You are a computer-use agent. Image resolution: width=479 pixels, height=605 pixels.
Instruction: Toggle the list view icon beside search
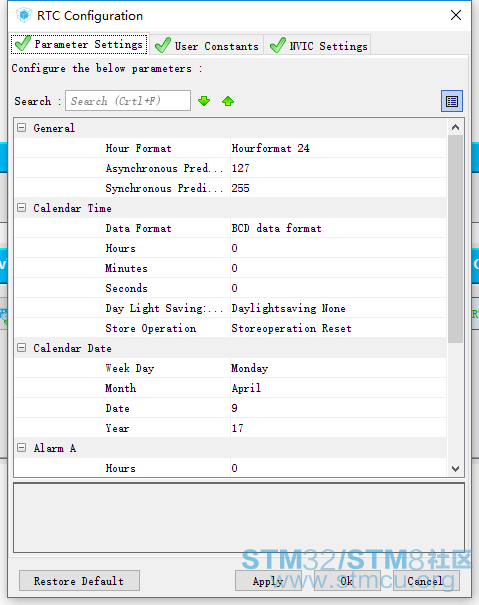click(452, 101)
